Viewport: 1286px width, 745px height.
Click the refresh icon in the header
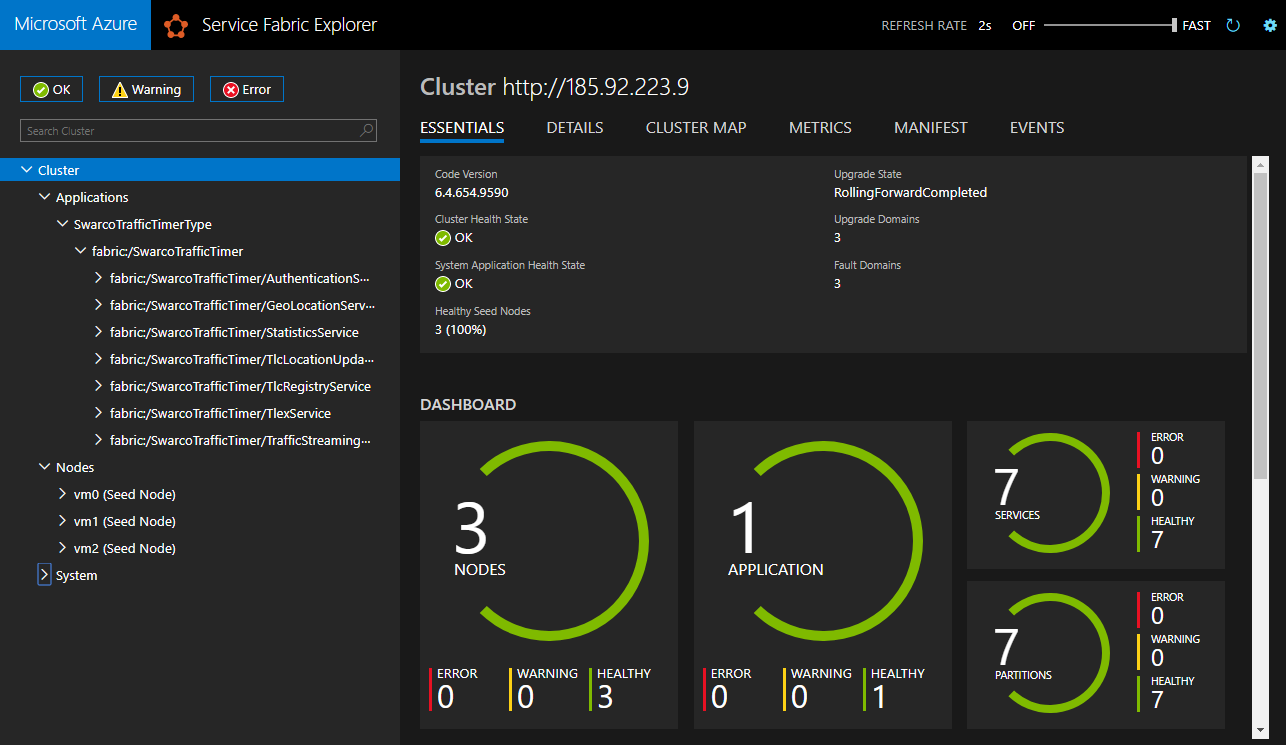click(x=1233, y=26)
